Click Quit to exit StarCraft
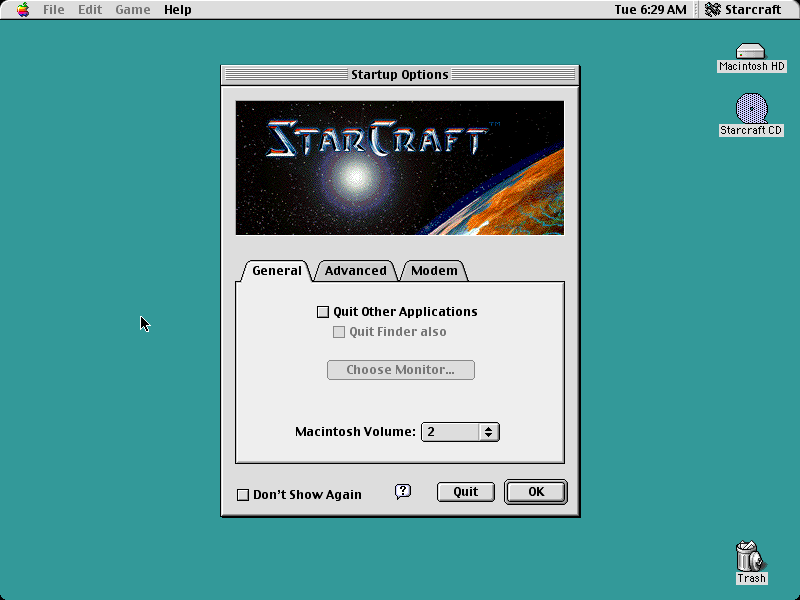 [x=465, y=491]
